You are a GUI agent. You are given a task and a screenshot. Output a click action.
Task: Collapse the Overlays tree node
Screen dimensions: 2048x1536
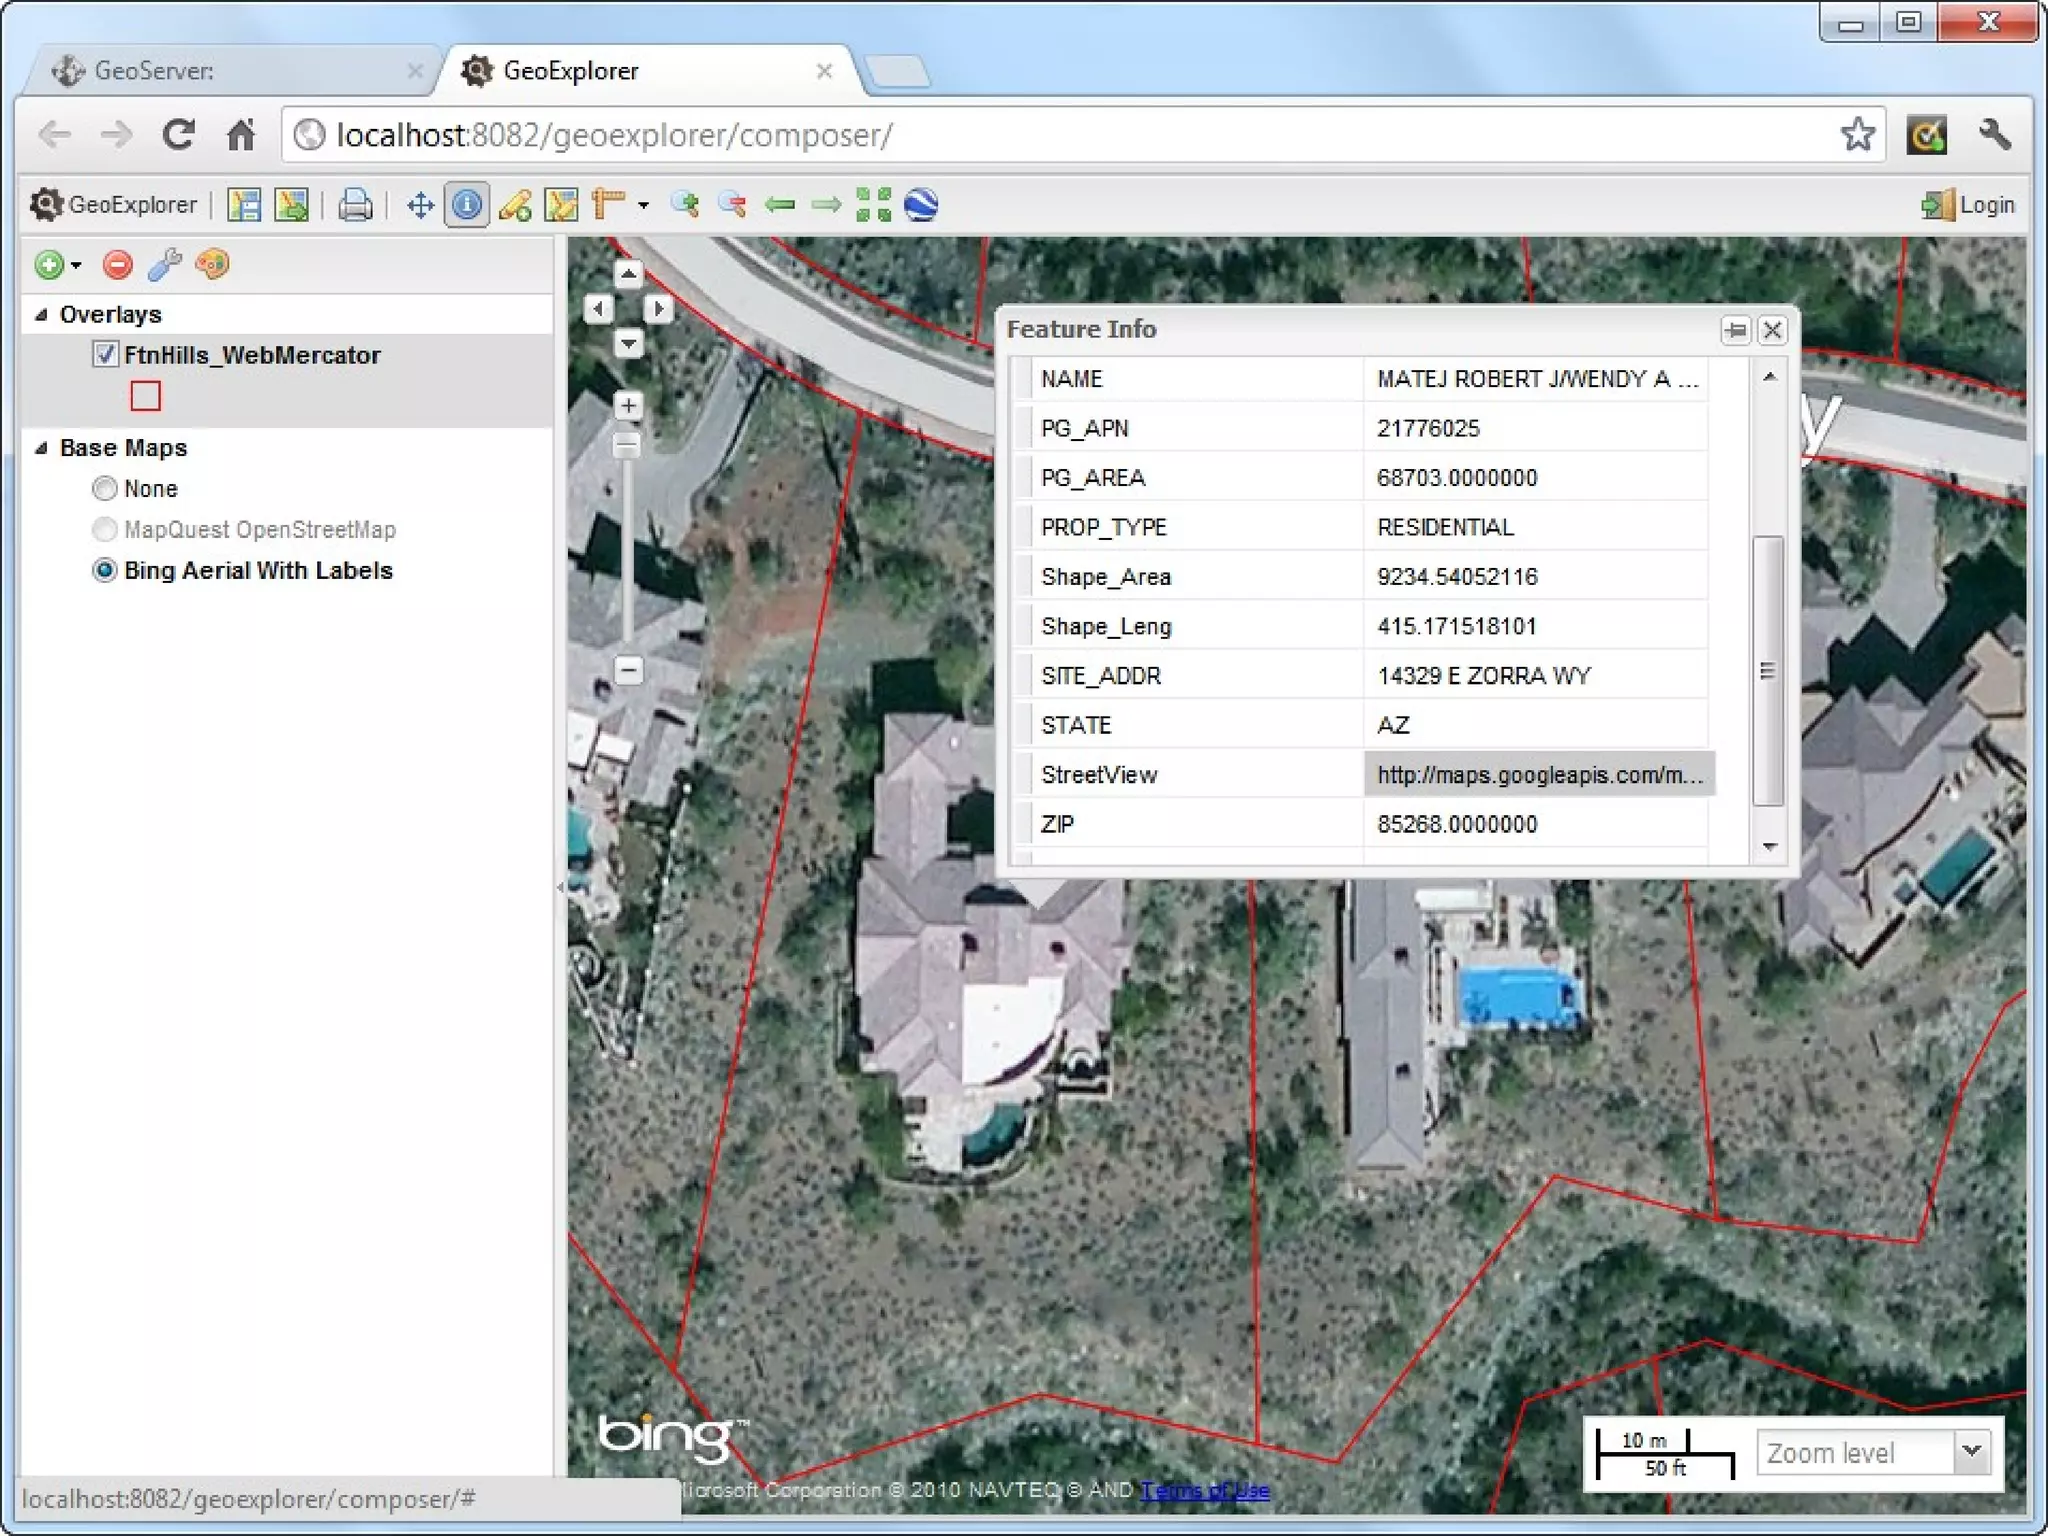41,314
